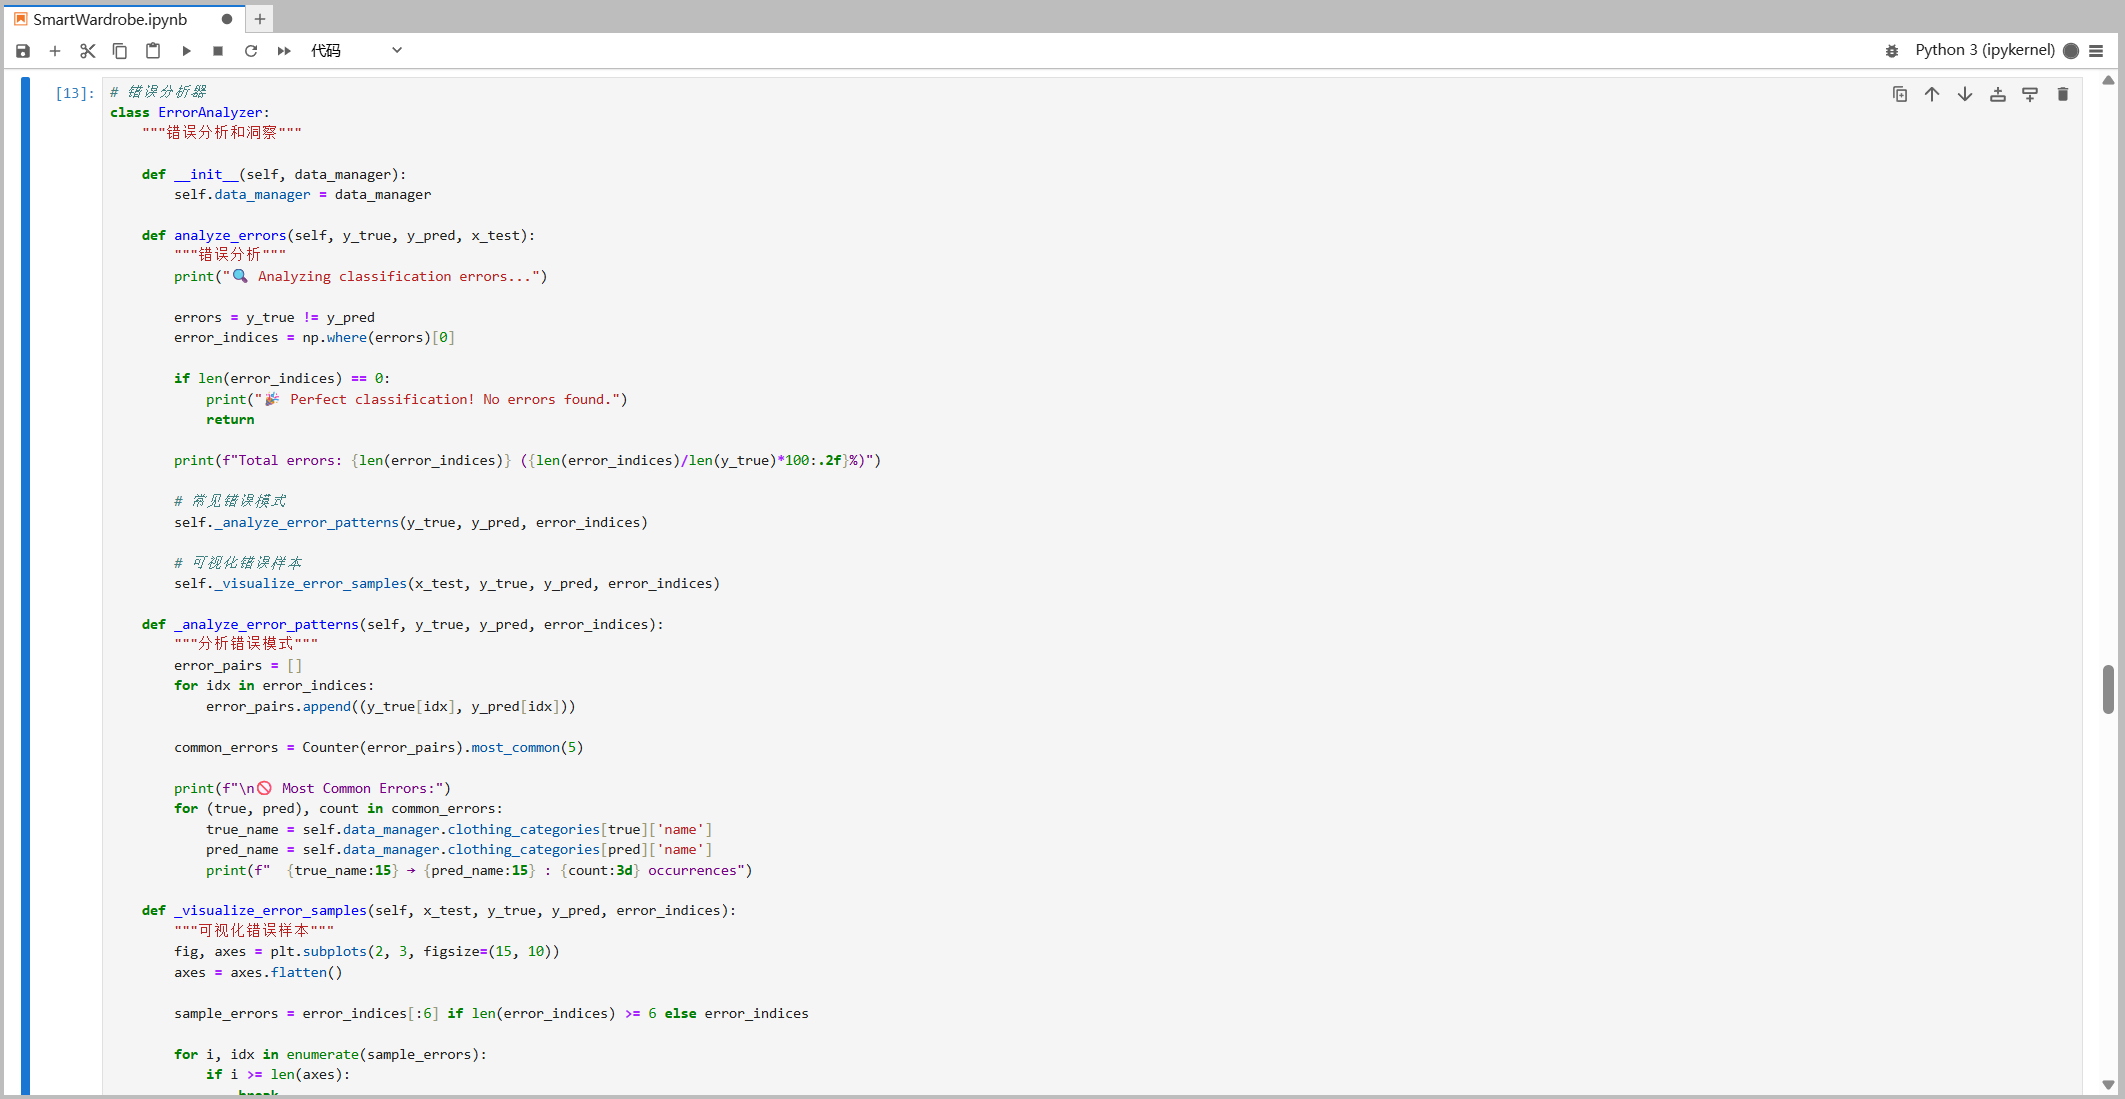Image resolution: width=2125 pixels, height=1099 pixels.
Task: Save the notebook with the disk icon
Action: 23,51
